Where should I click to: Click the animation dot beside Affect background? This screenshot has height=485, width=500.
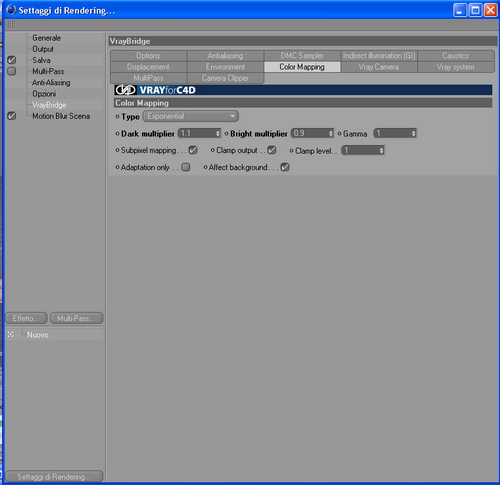(x=205, y=167)
